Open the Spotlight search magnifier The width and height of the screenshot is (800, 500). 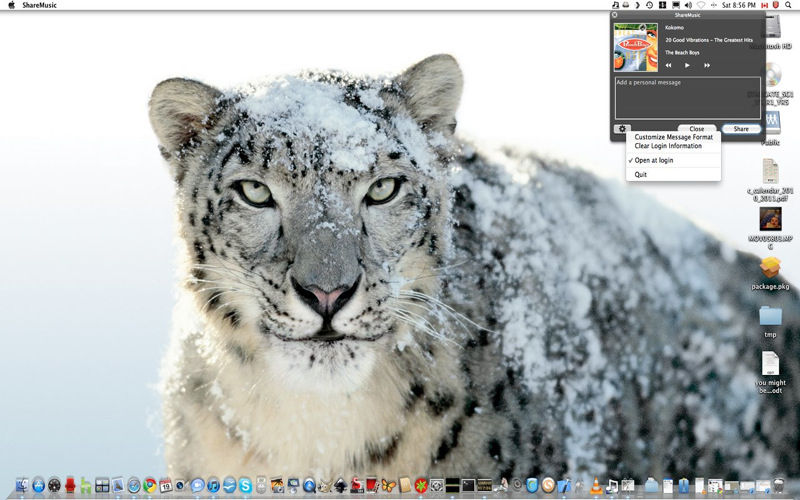790,5
